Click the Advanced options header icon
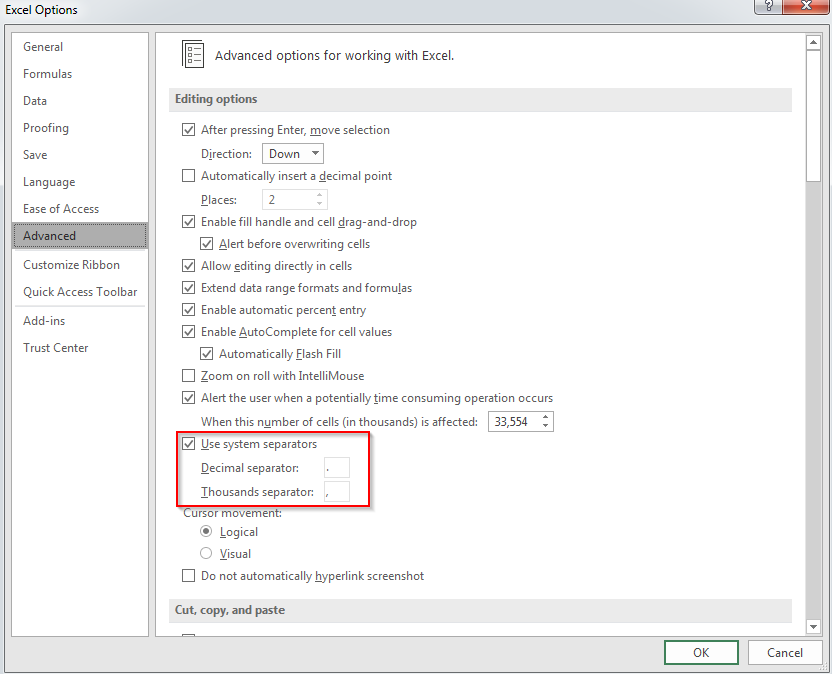 (193, 55)
